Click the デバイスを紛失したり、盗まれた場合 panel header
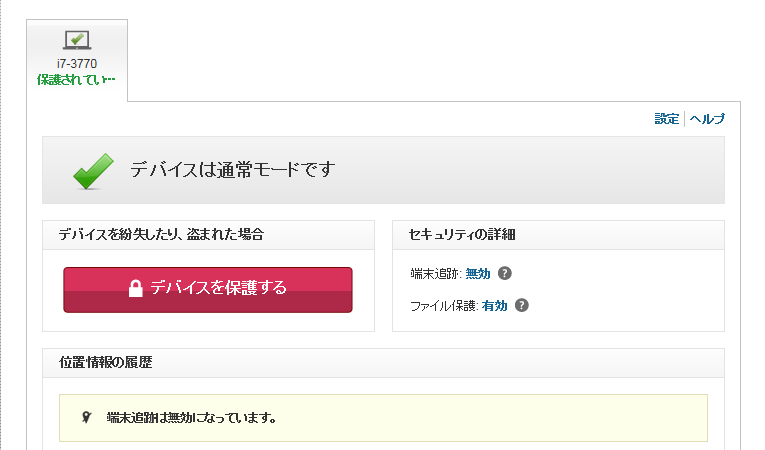 [161, 235]
